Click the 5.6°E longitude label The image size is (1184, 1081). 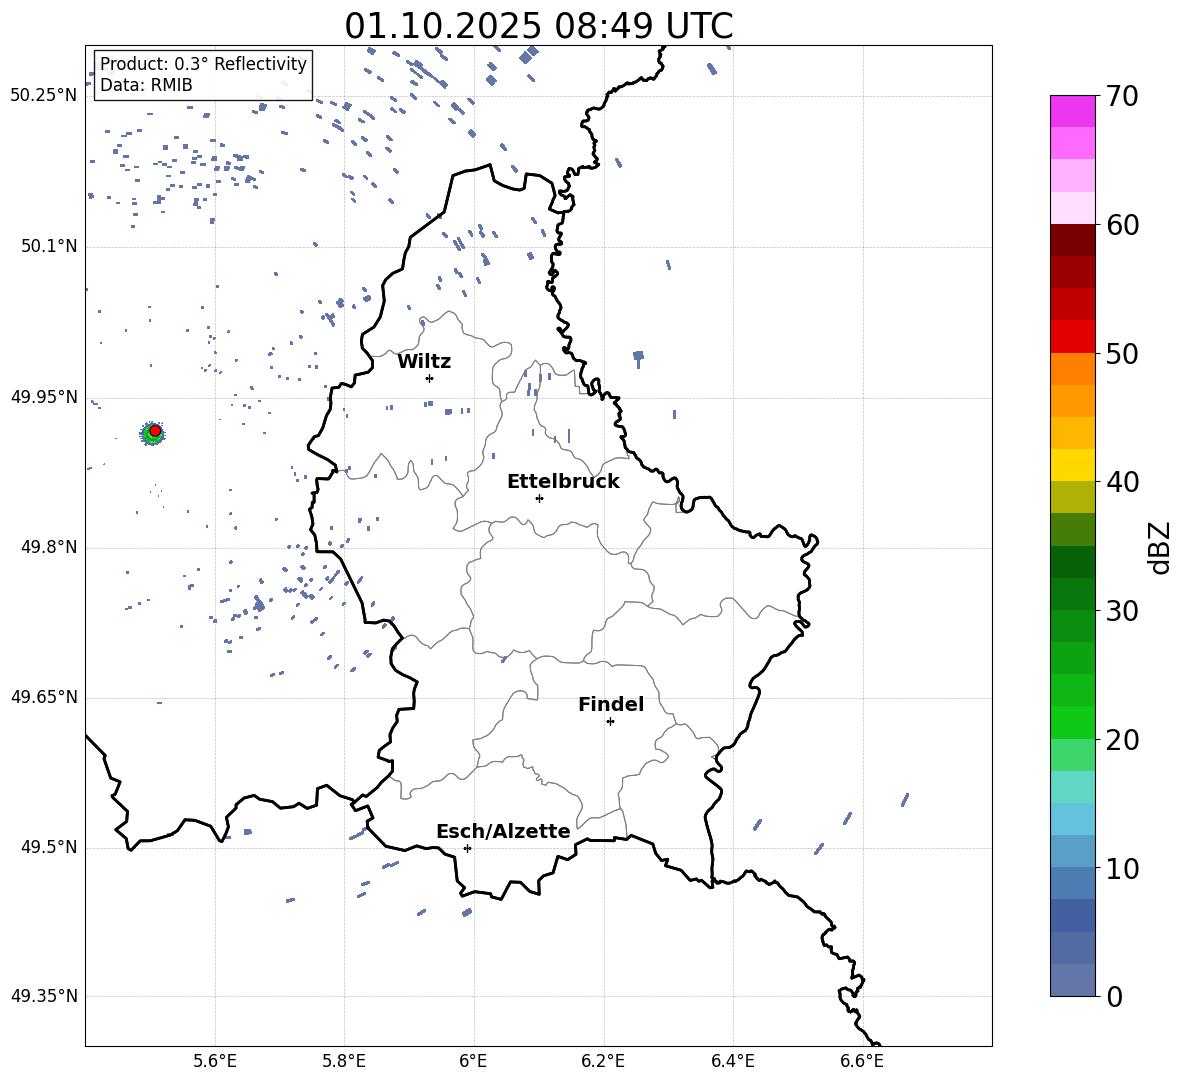215,1061
